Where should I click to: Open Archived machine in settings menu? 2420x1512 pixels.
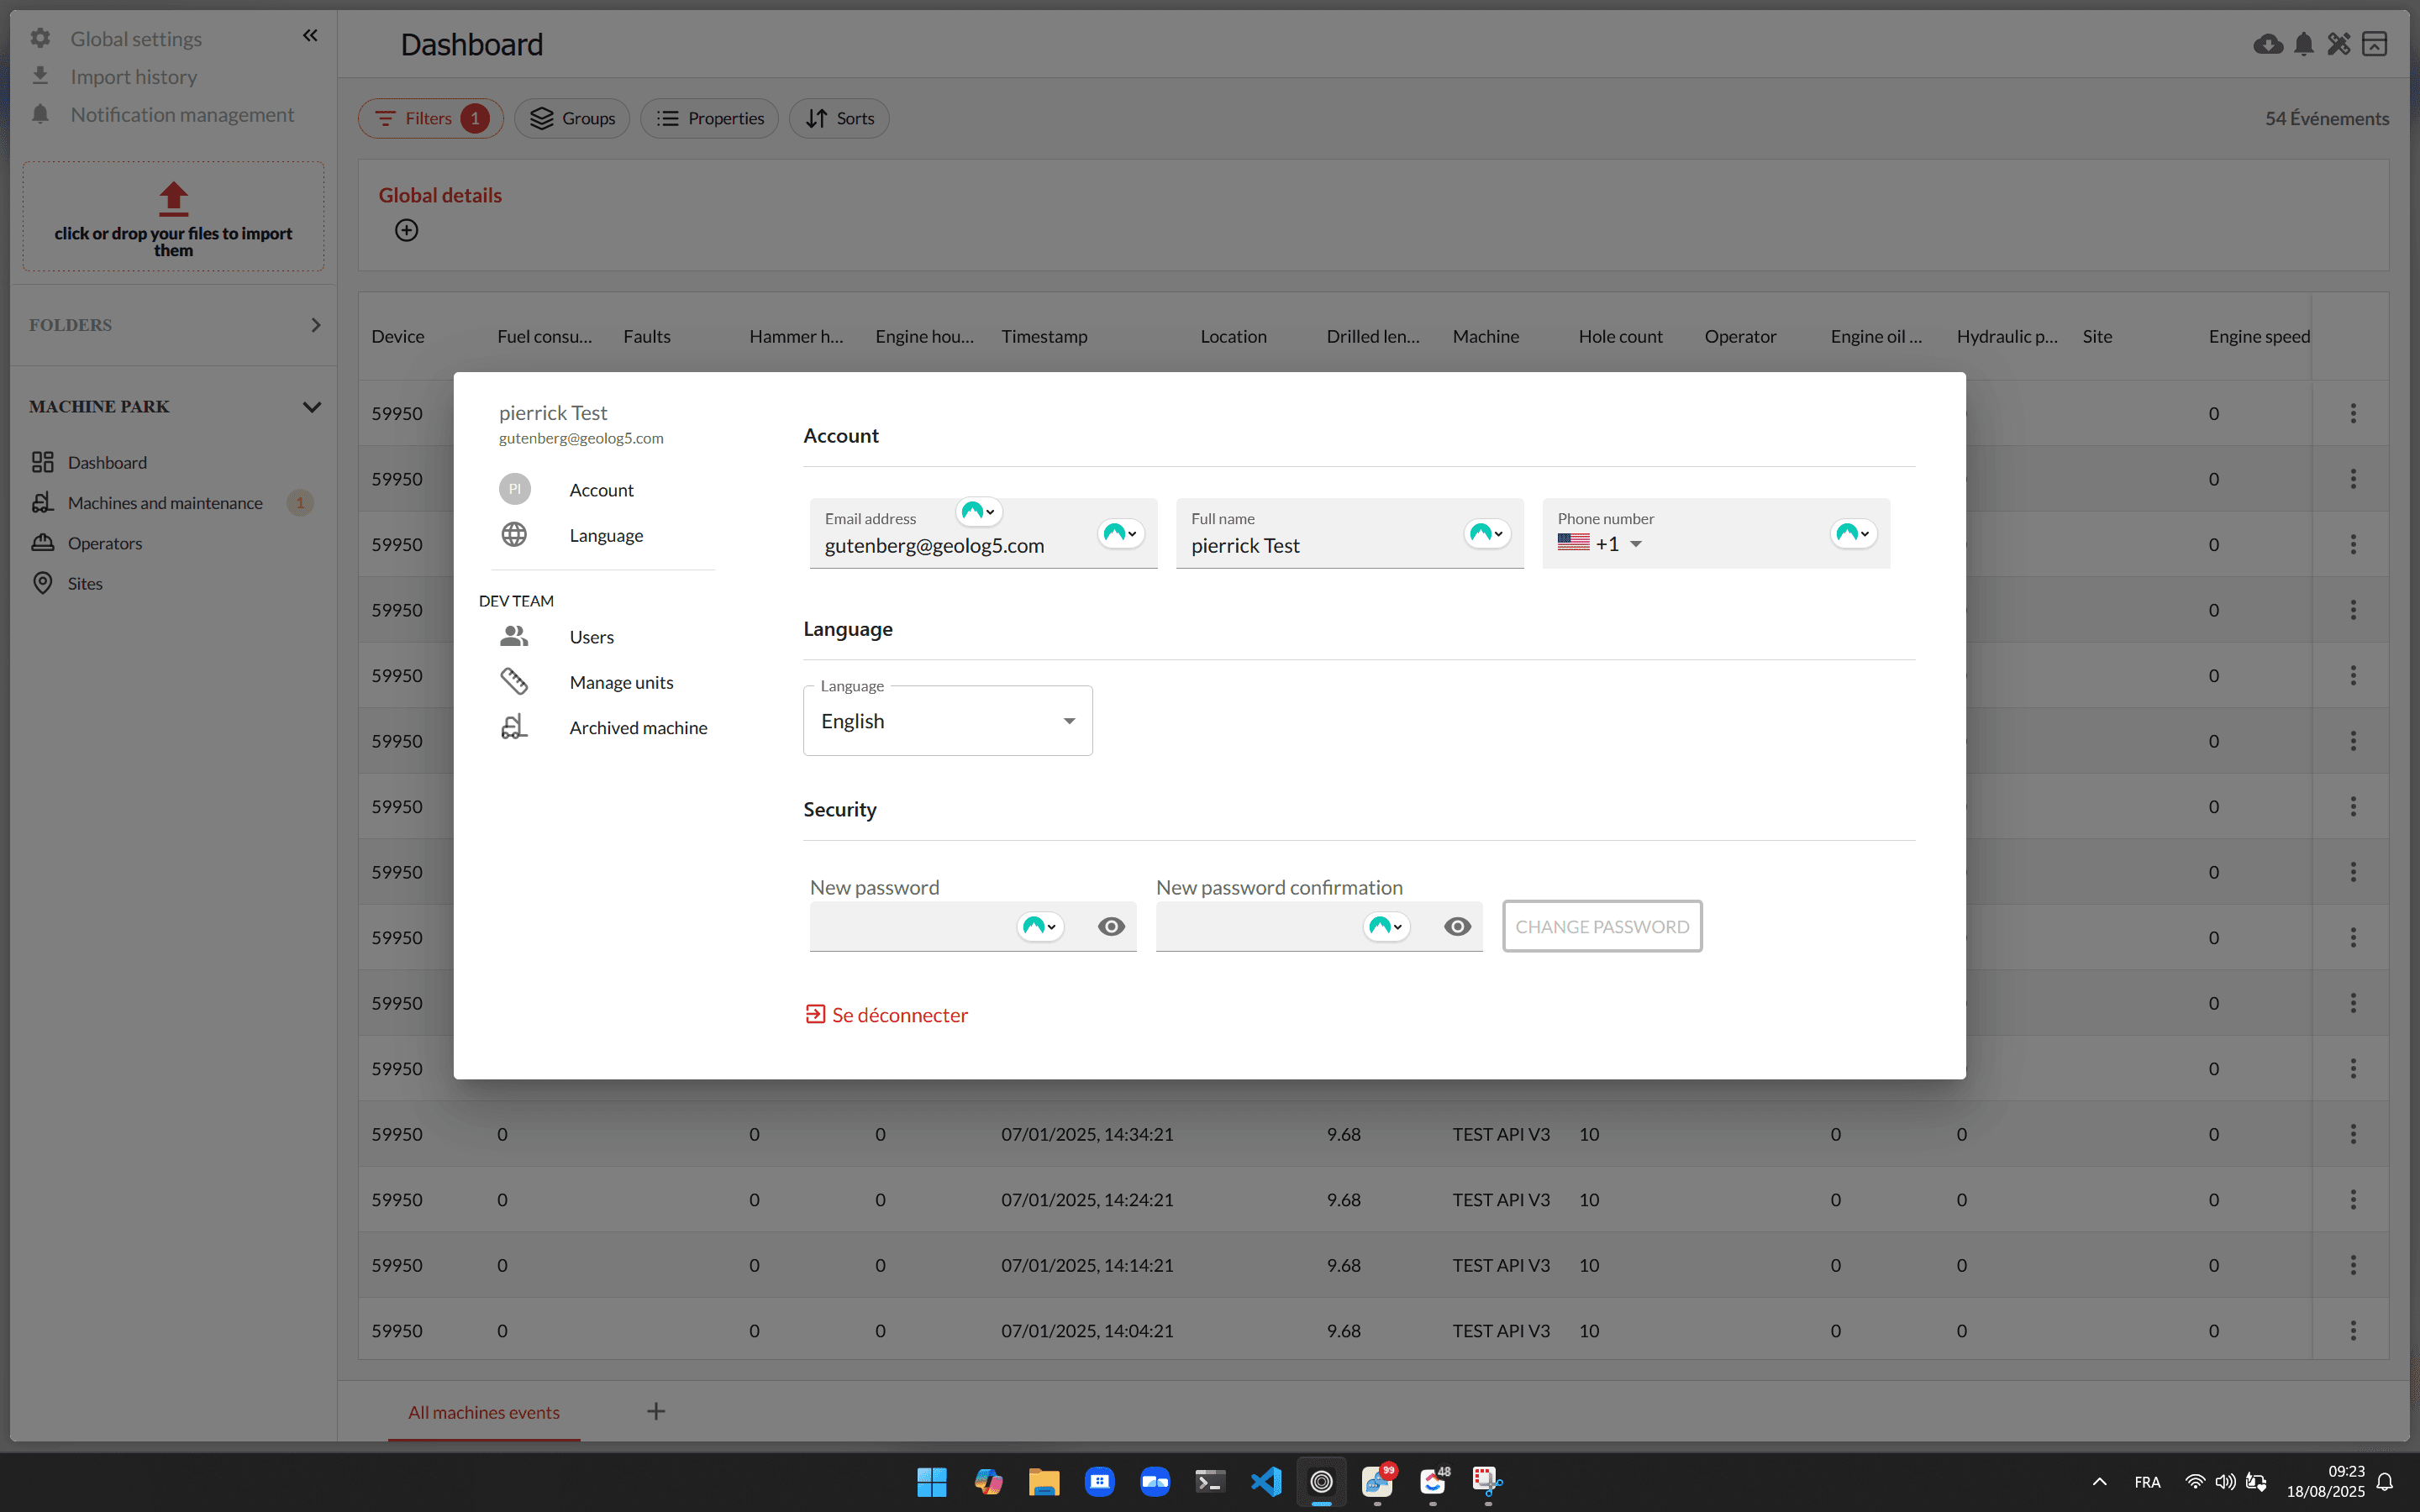[x=637, y=727]
